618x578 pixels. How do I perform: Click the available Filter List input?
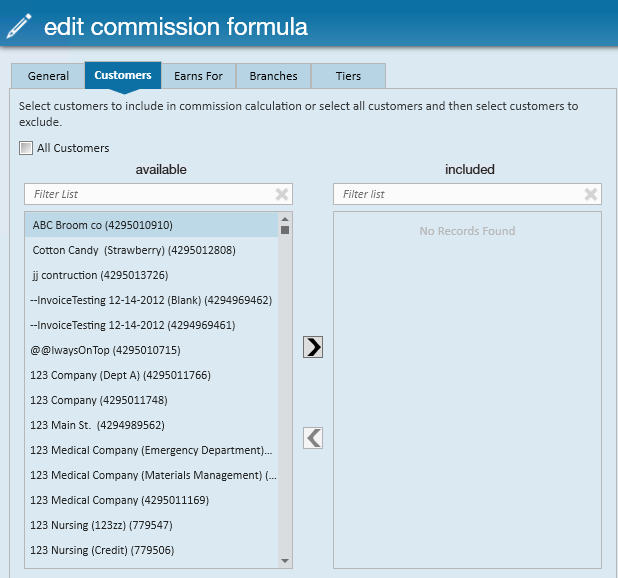(150, 194)
